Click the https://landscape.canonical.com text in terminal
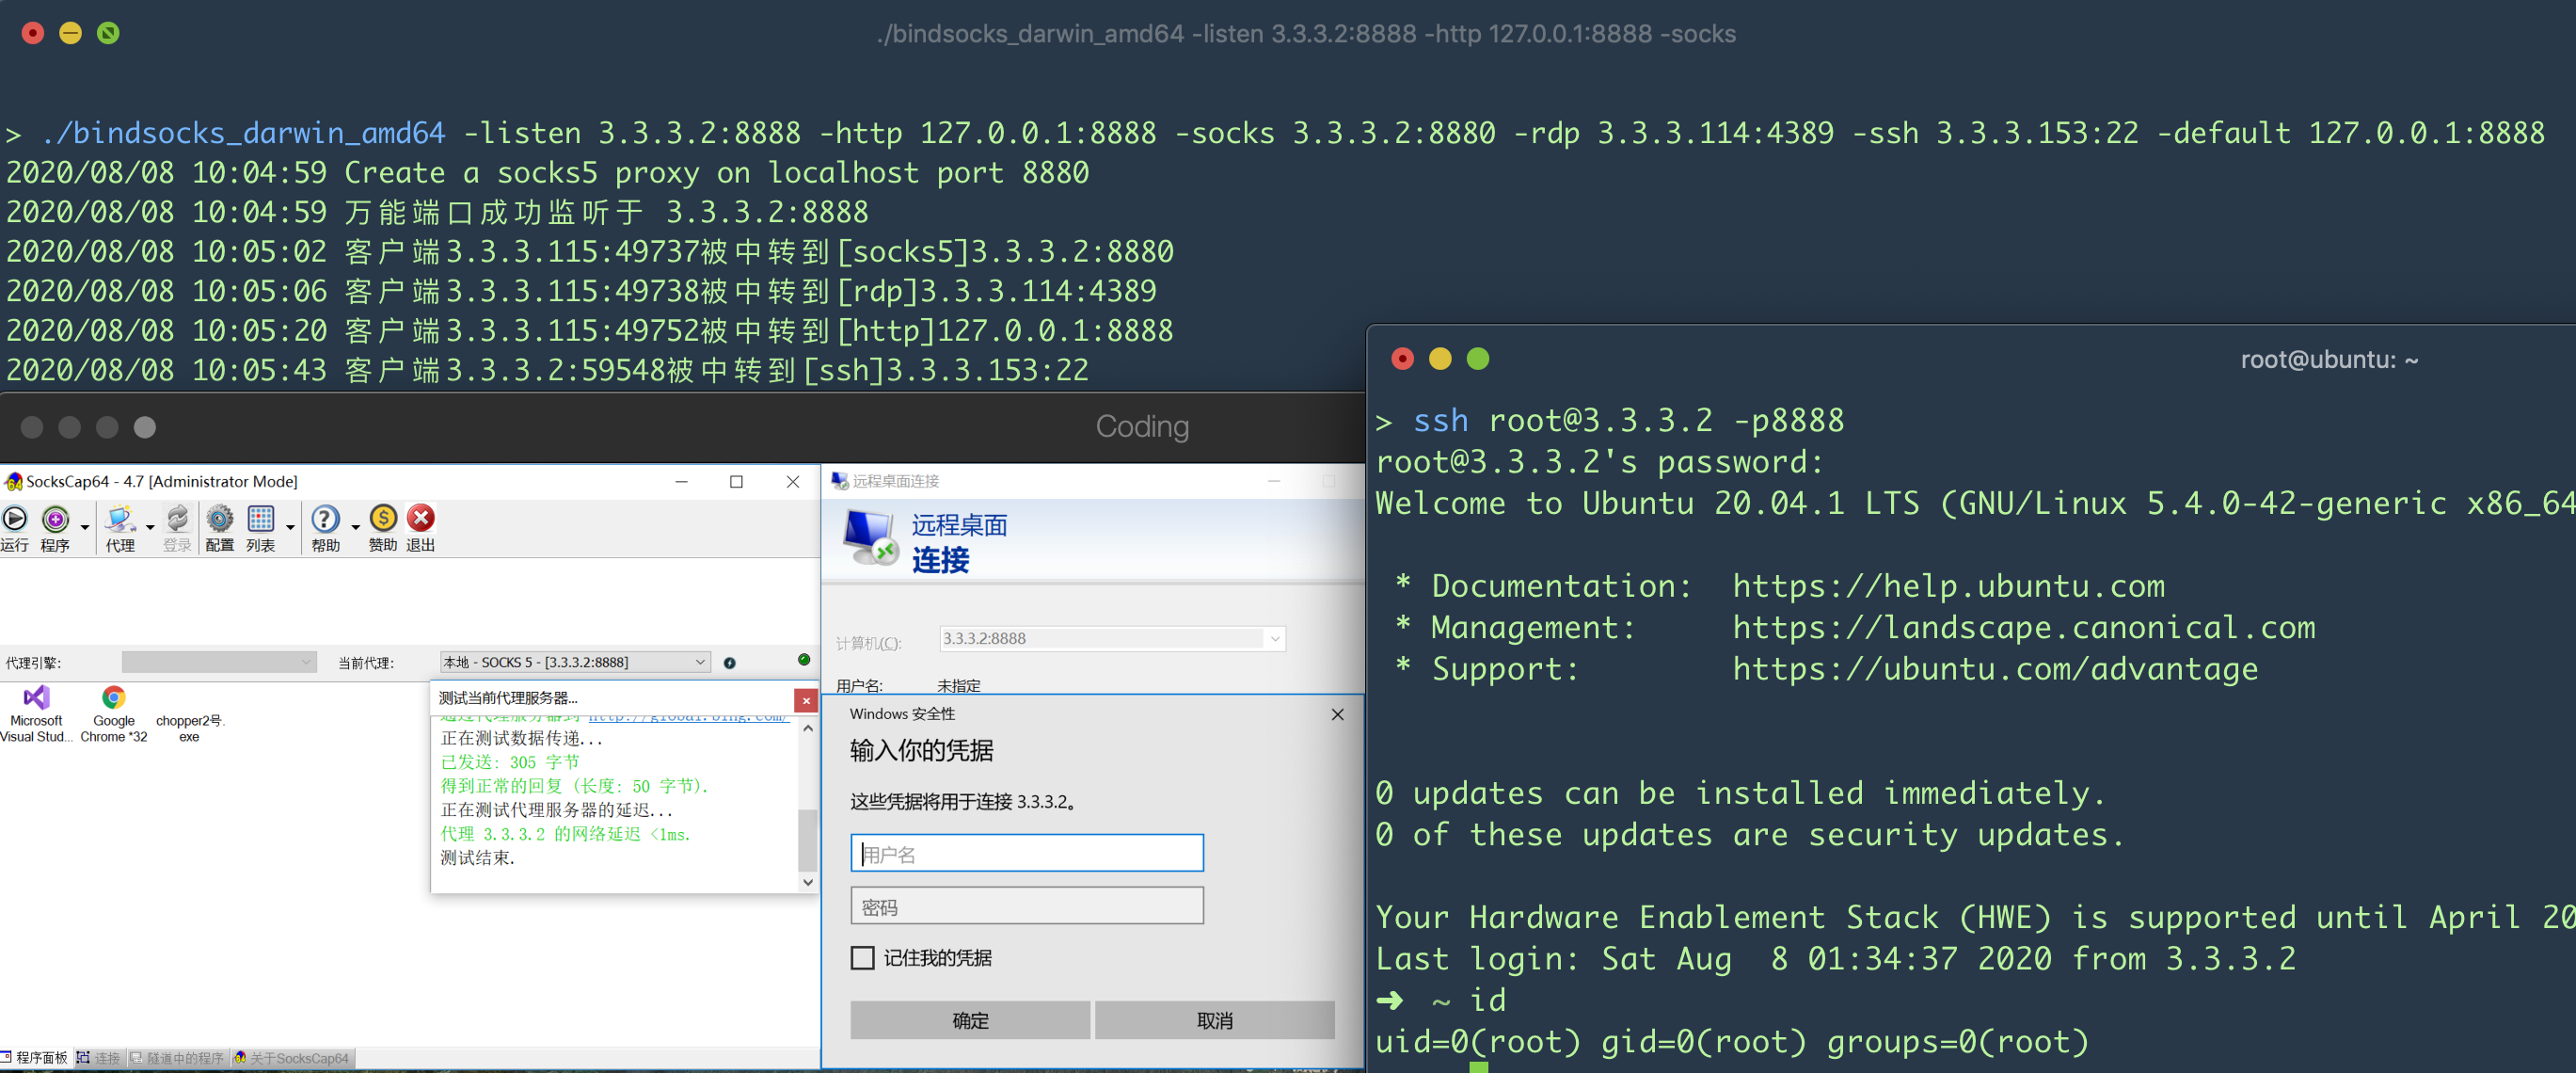Viewport: 2576px width, 1073px height. click(2024, 627)
